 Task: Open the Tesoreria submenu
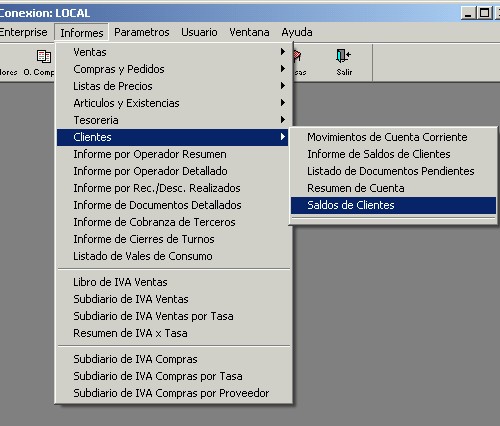[173, 120]
